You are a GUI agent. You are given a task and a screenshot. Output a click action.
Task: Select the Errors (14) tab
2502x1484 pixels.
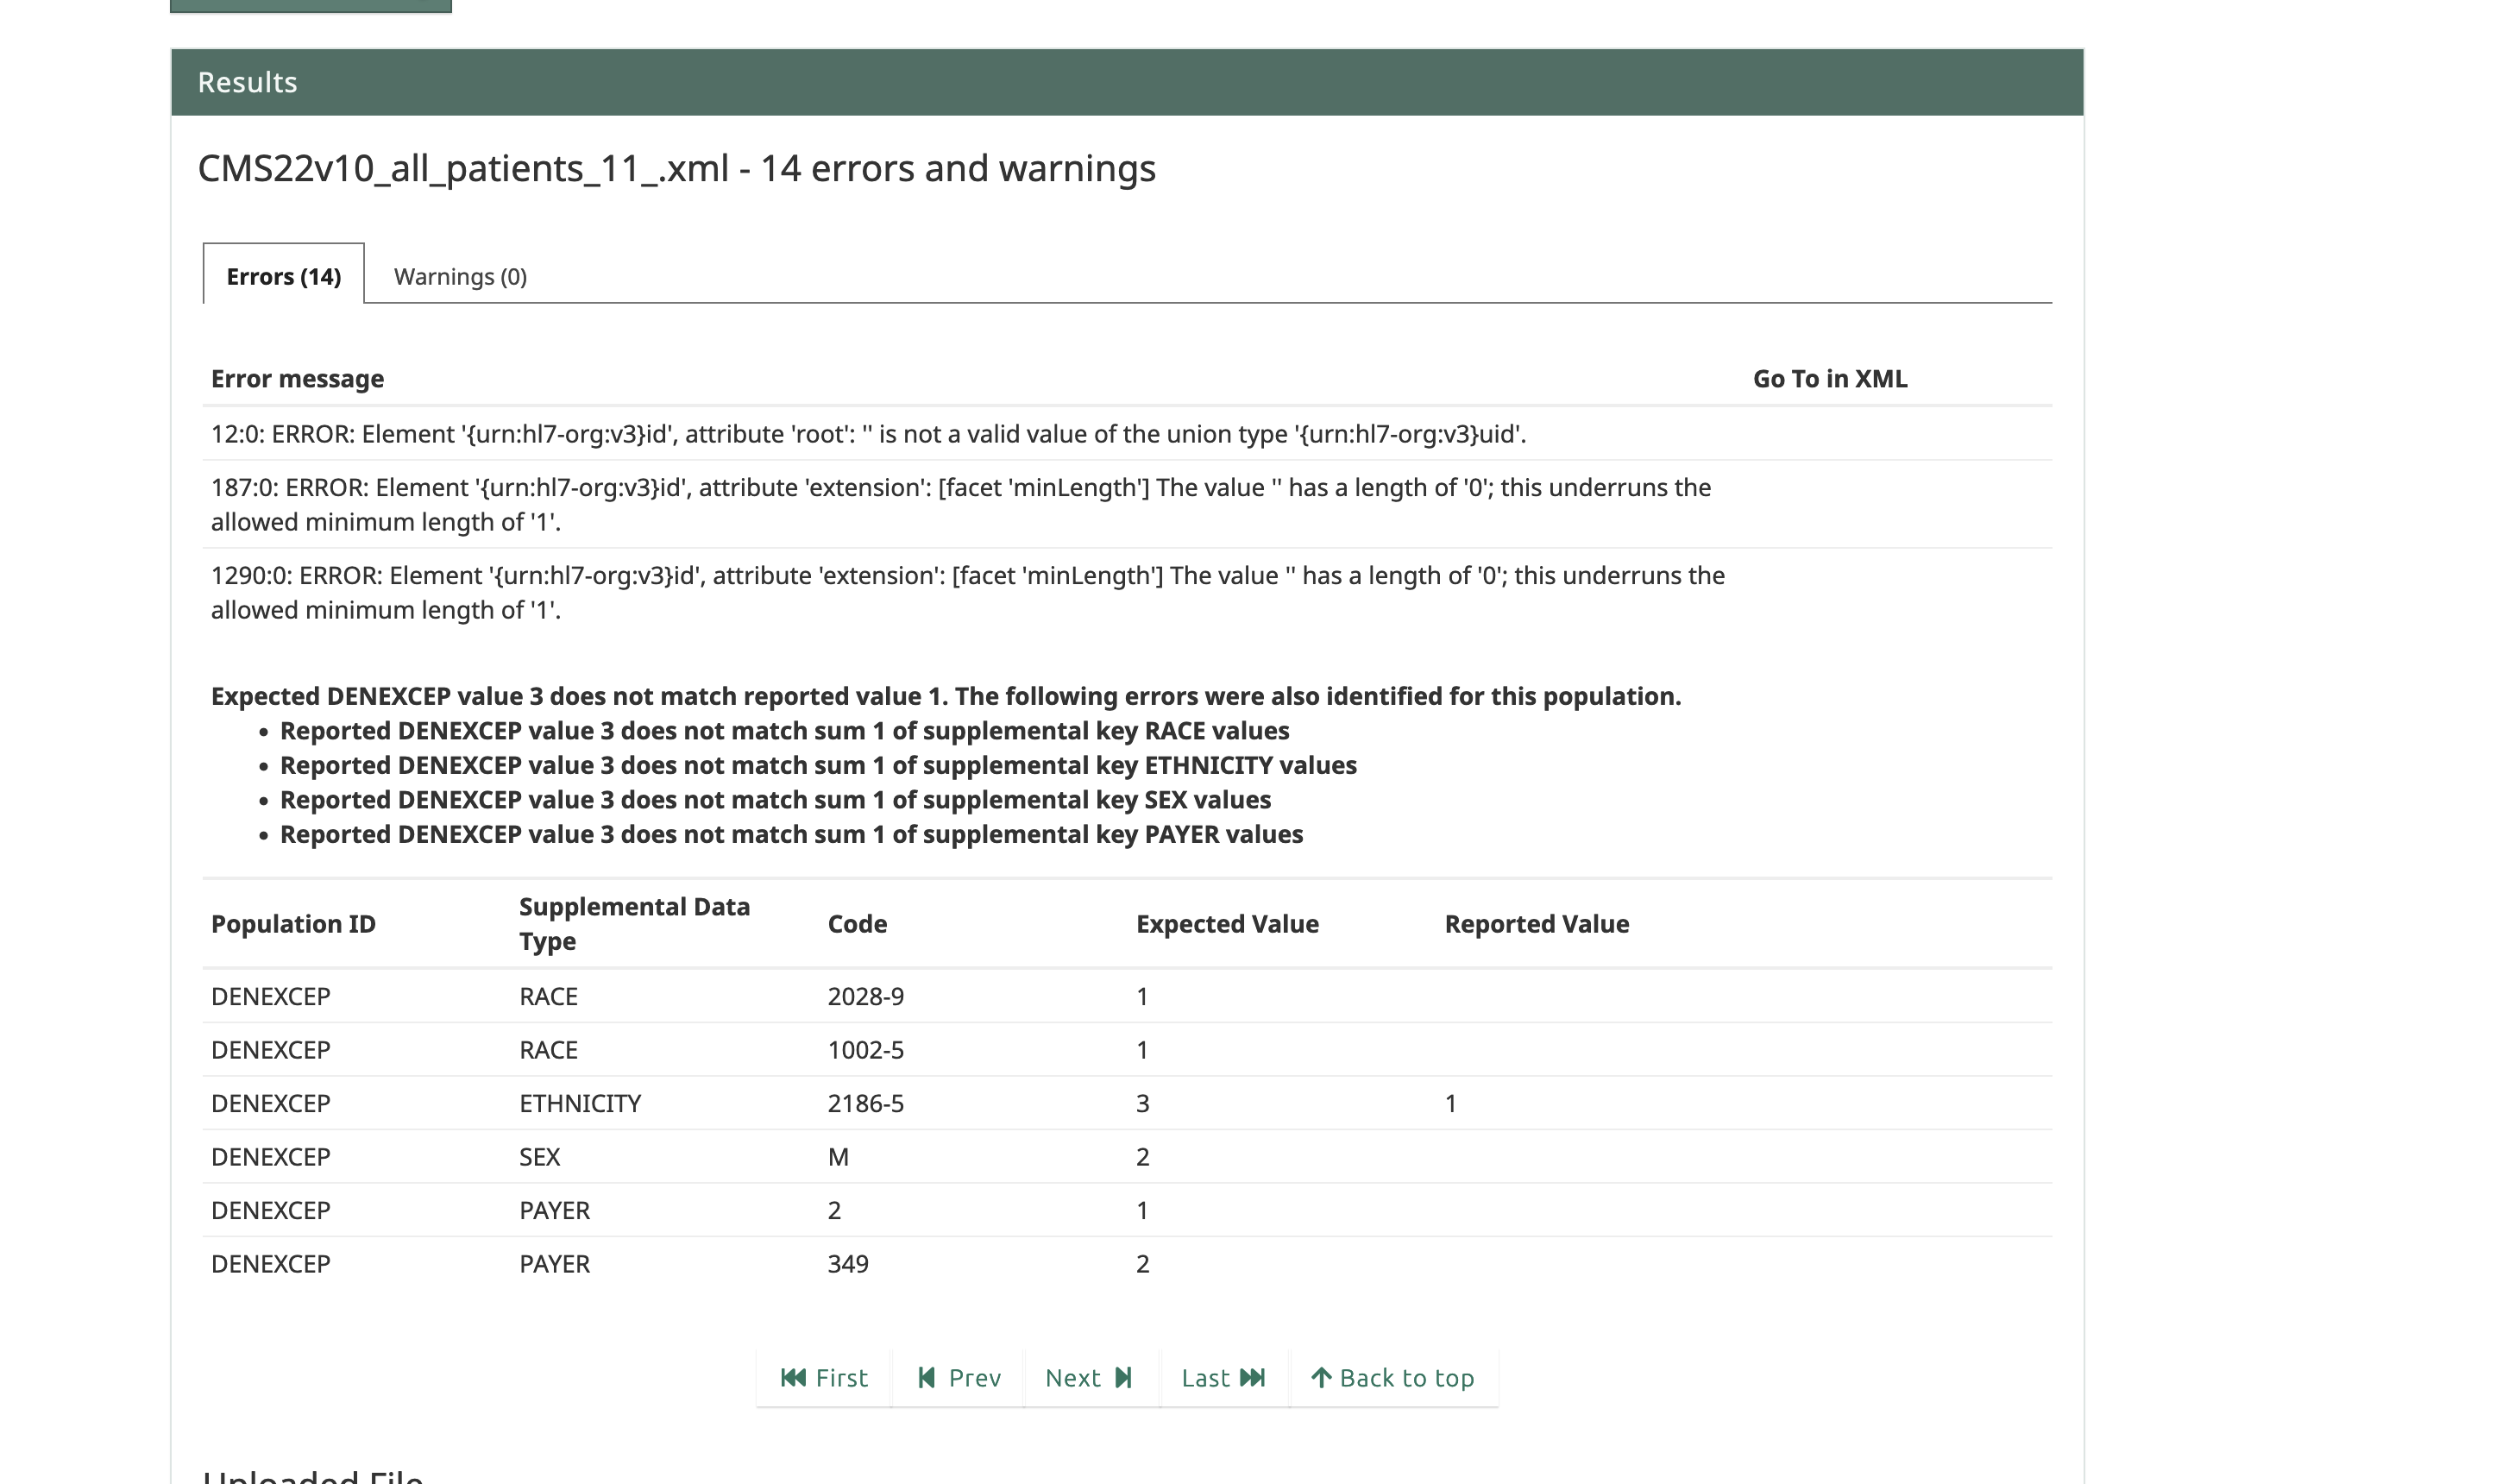[x=281, y=276]
